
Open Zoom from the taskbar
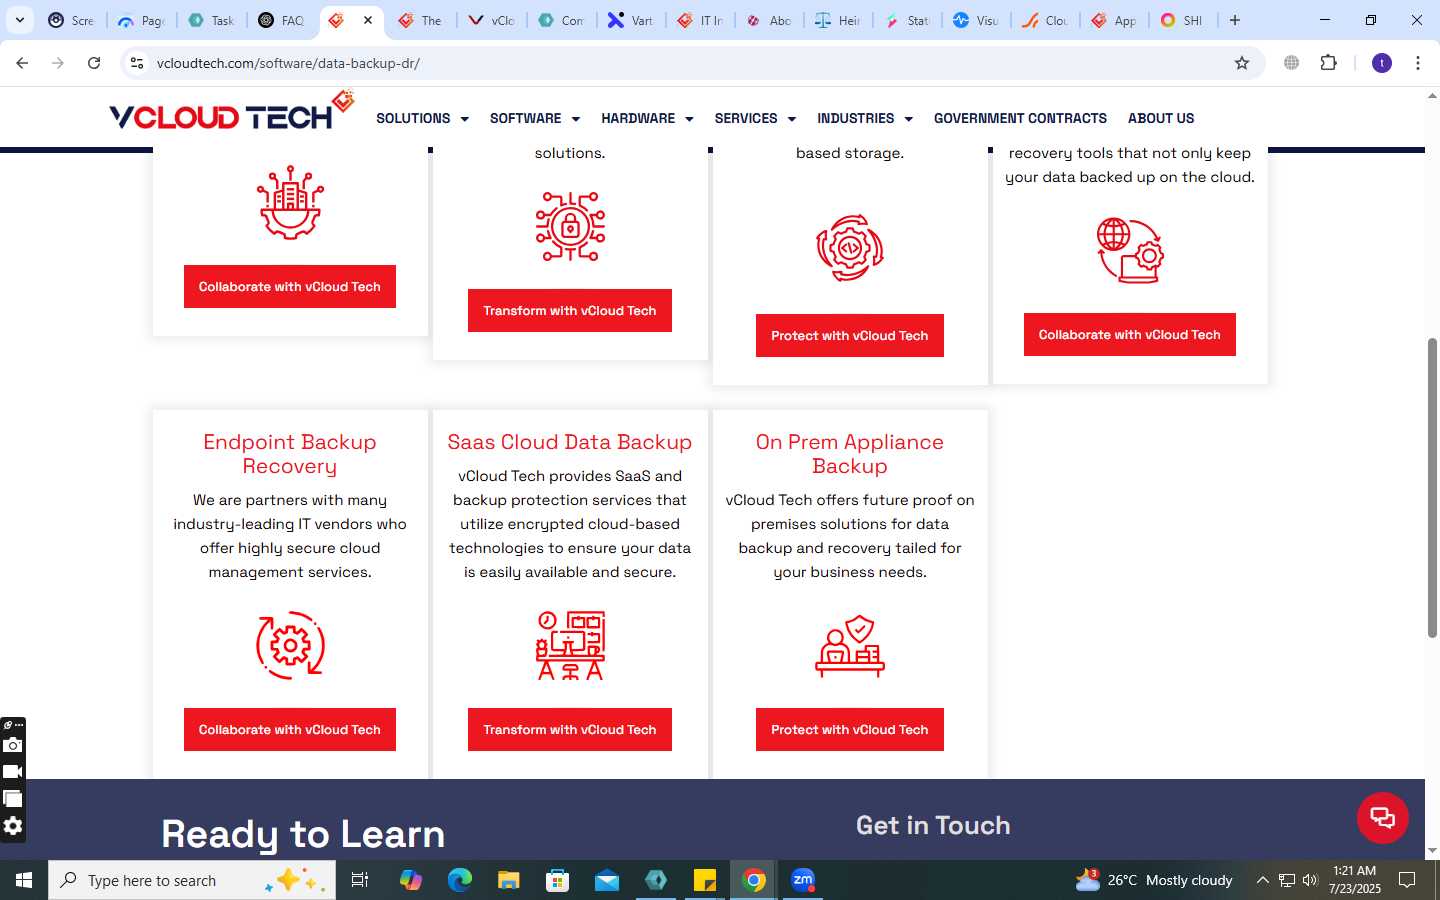point(803,880)
